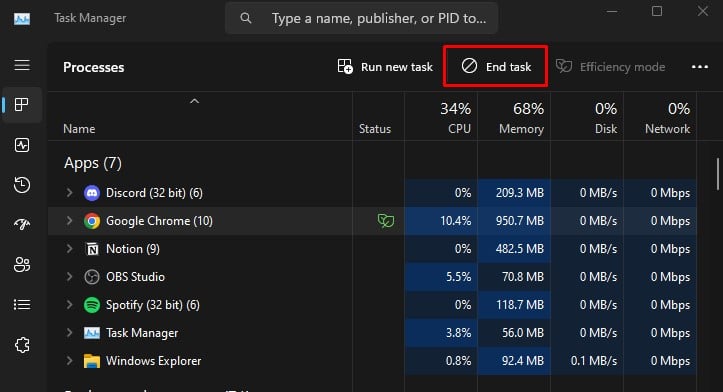Viewport: 723px width, 392px height.
Task: Sort processes by Name column
Action: pyautogui.click(x=79, y=129)
